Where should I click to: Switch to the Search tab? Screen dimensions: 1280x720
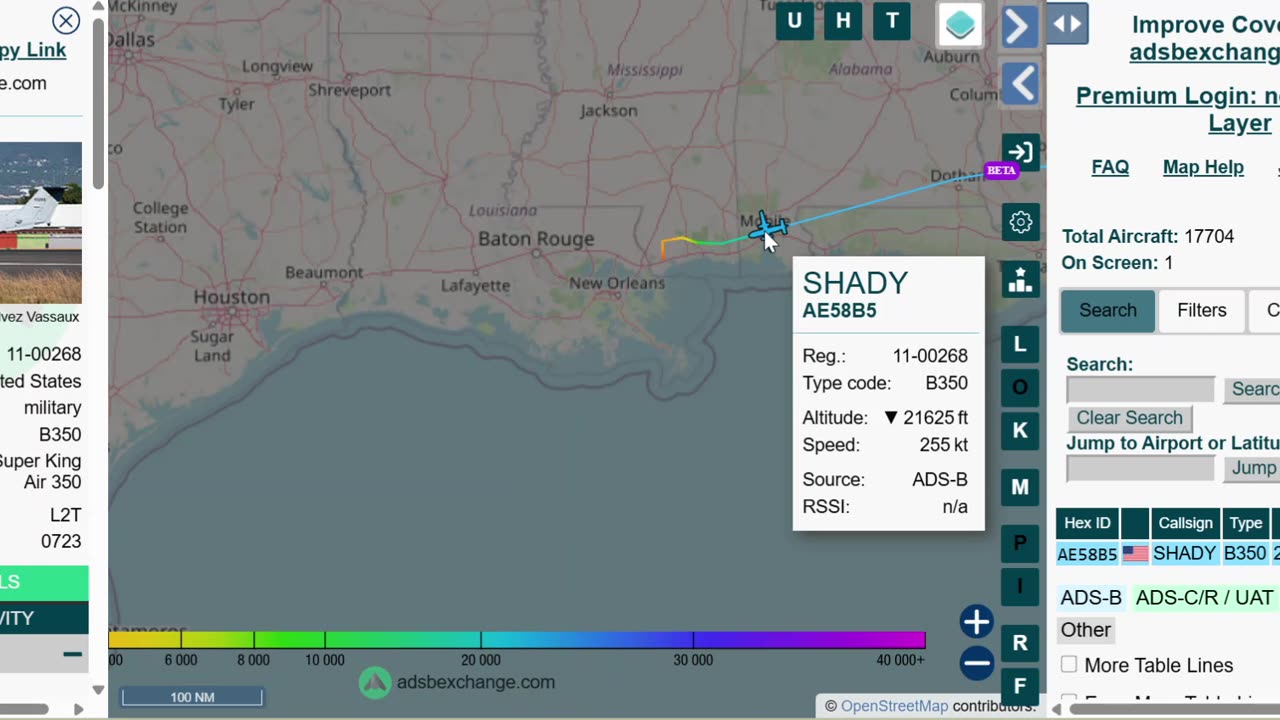pos(1108,311)
